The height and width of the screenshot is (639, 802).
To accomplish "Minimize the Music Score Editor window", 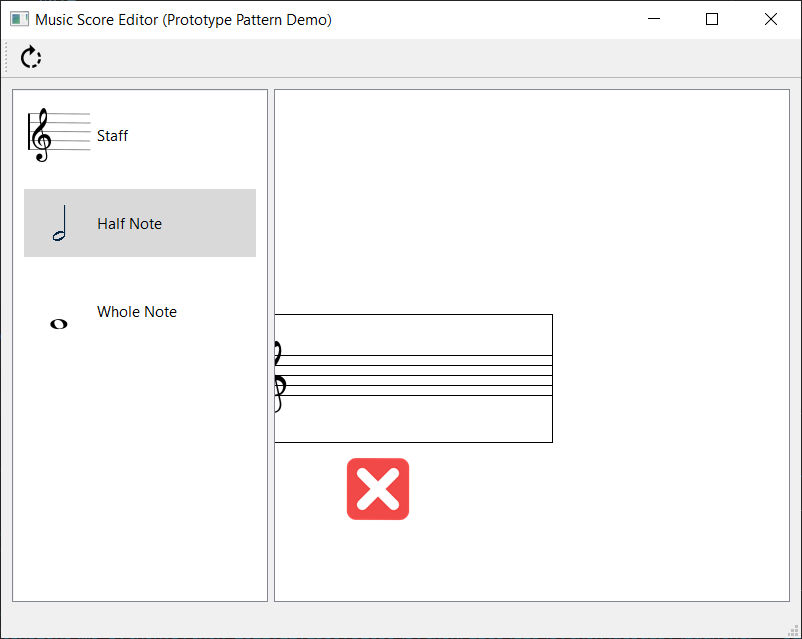I will click(x=654, y=19).
